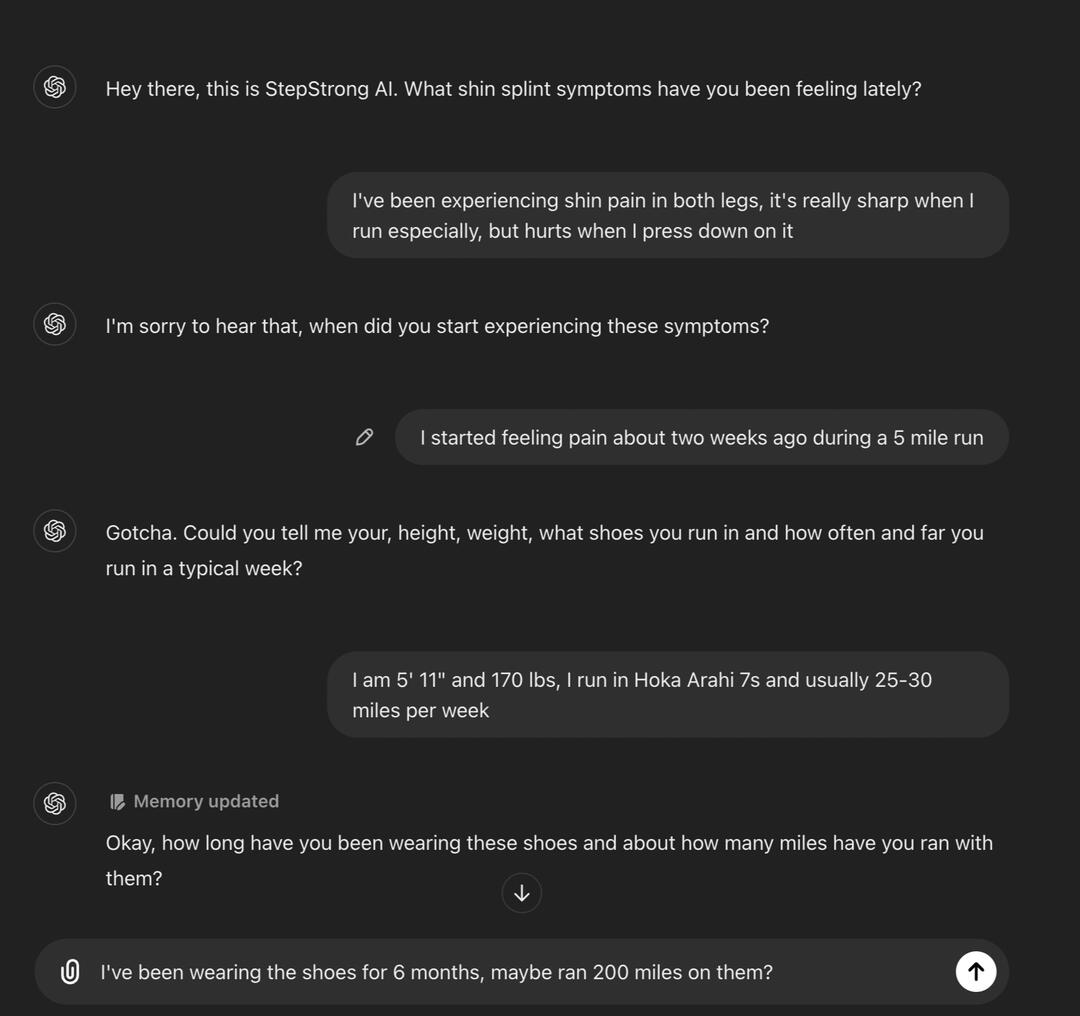Click the avatar beside the StepStrong AI greeting
The height and width of the screenshot is (1016, 1080).
(x=55, y=88)
